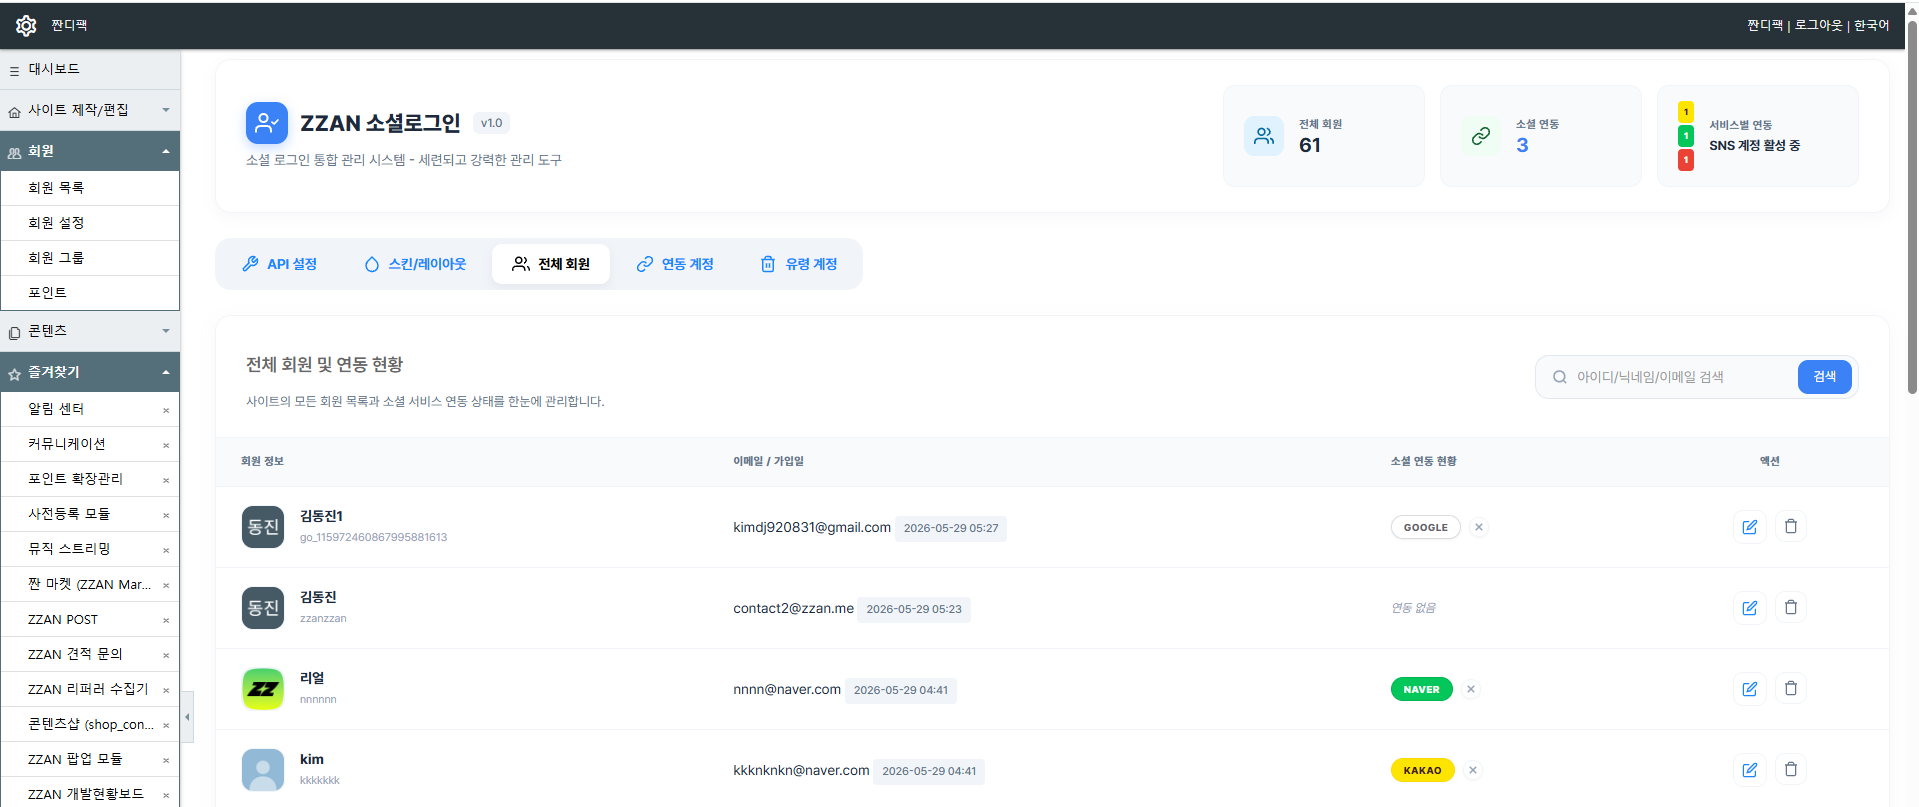Remove ZZAN 견적 문의 from favorites
Image resolution: width=1919 pixels, height=807 pixels.
[166, 655]
